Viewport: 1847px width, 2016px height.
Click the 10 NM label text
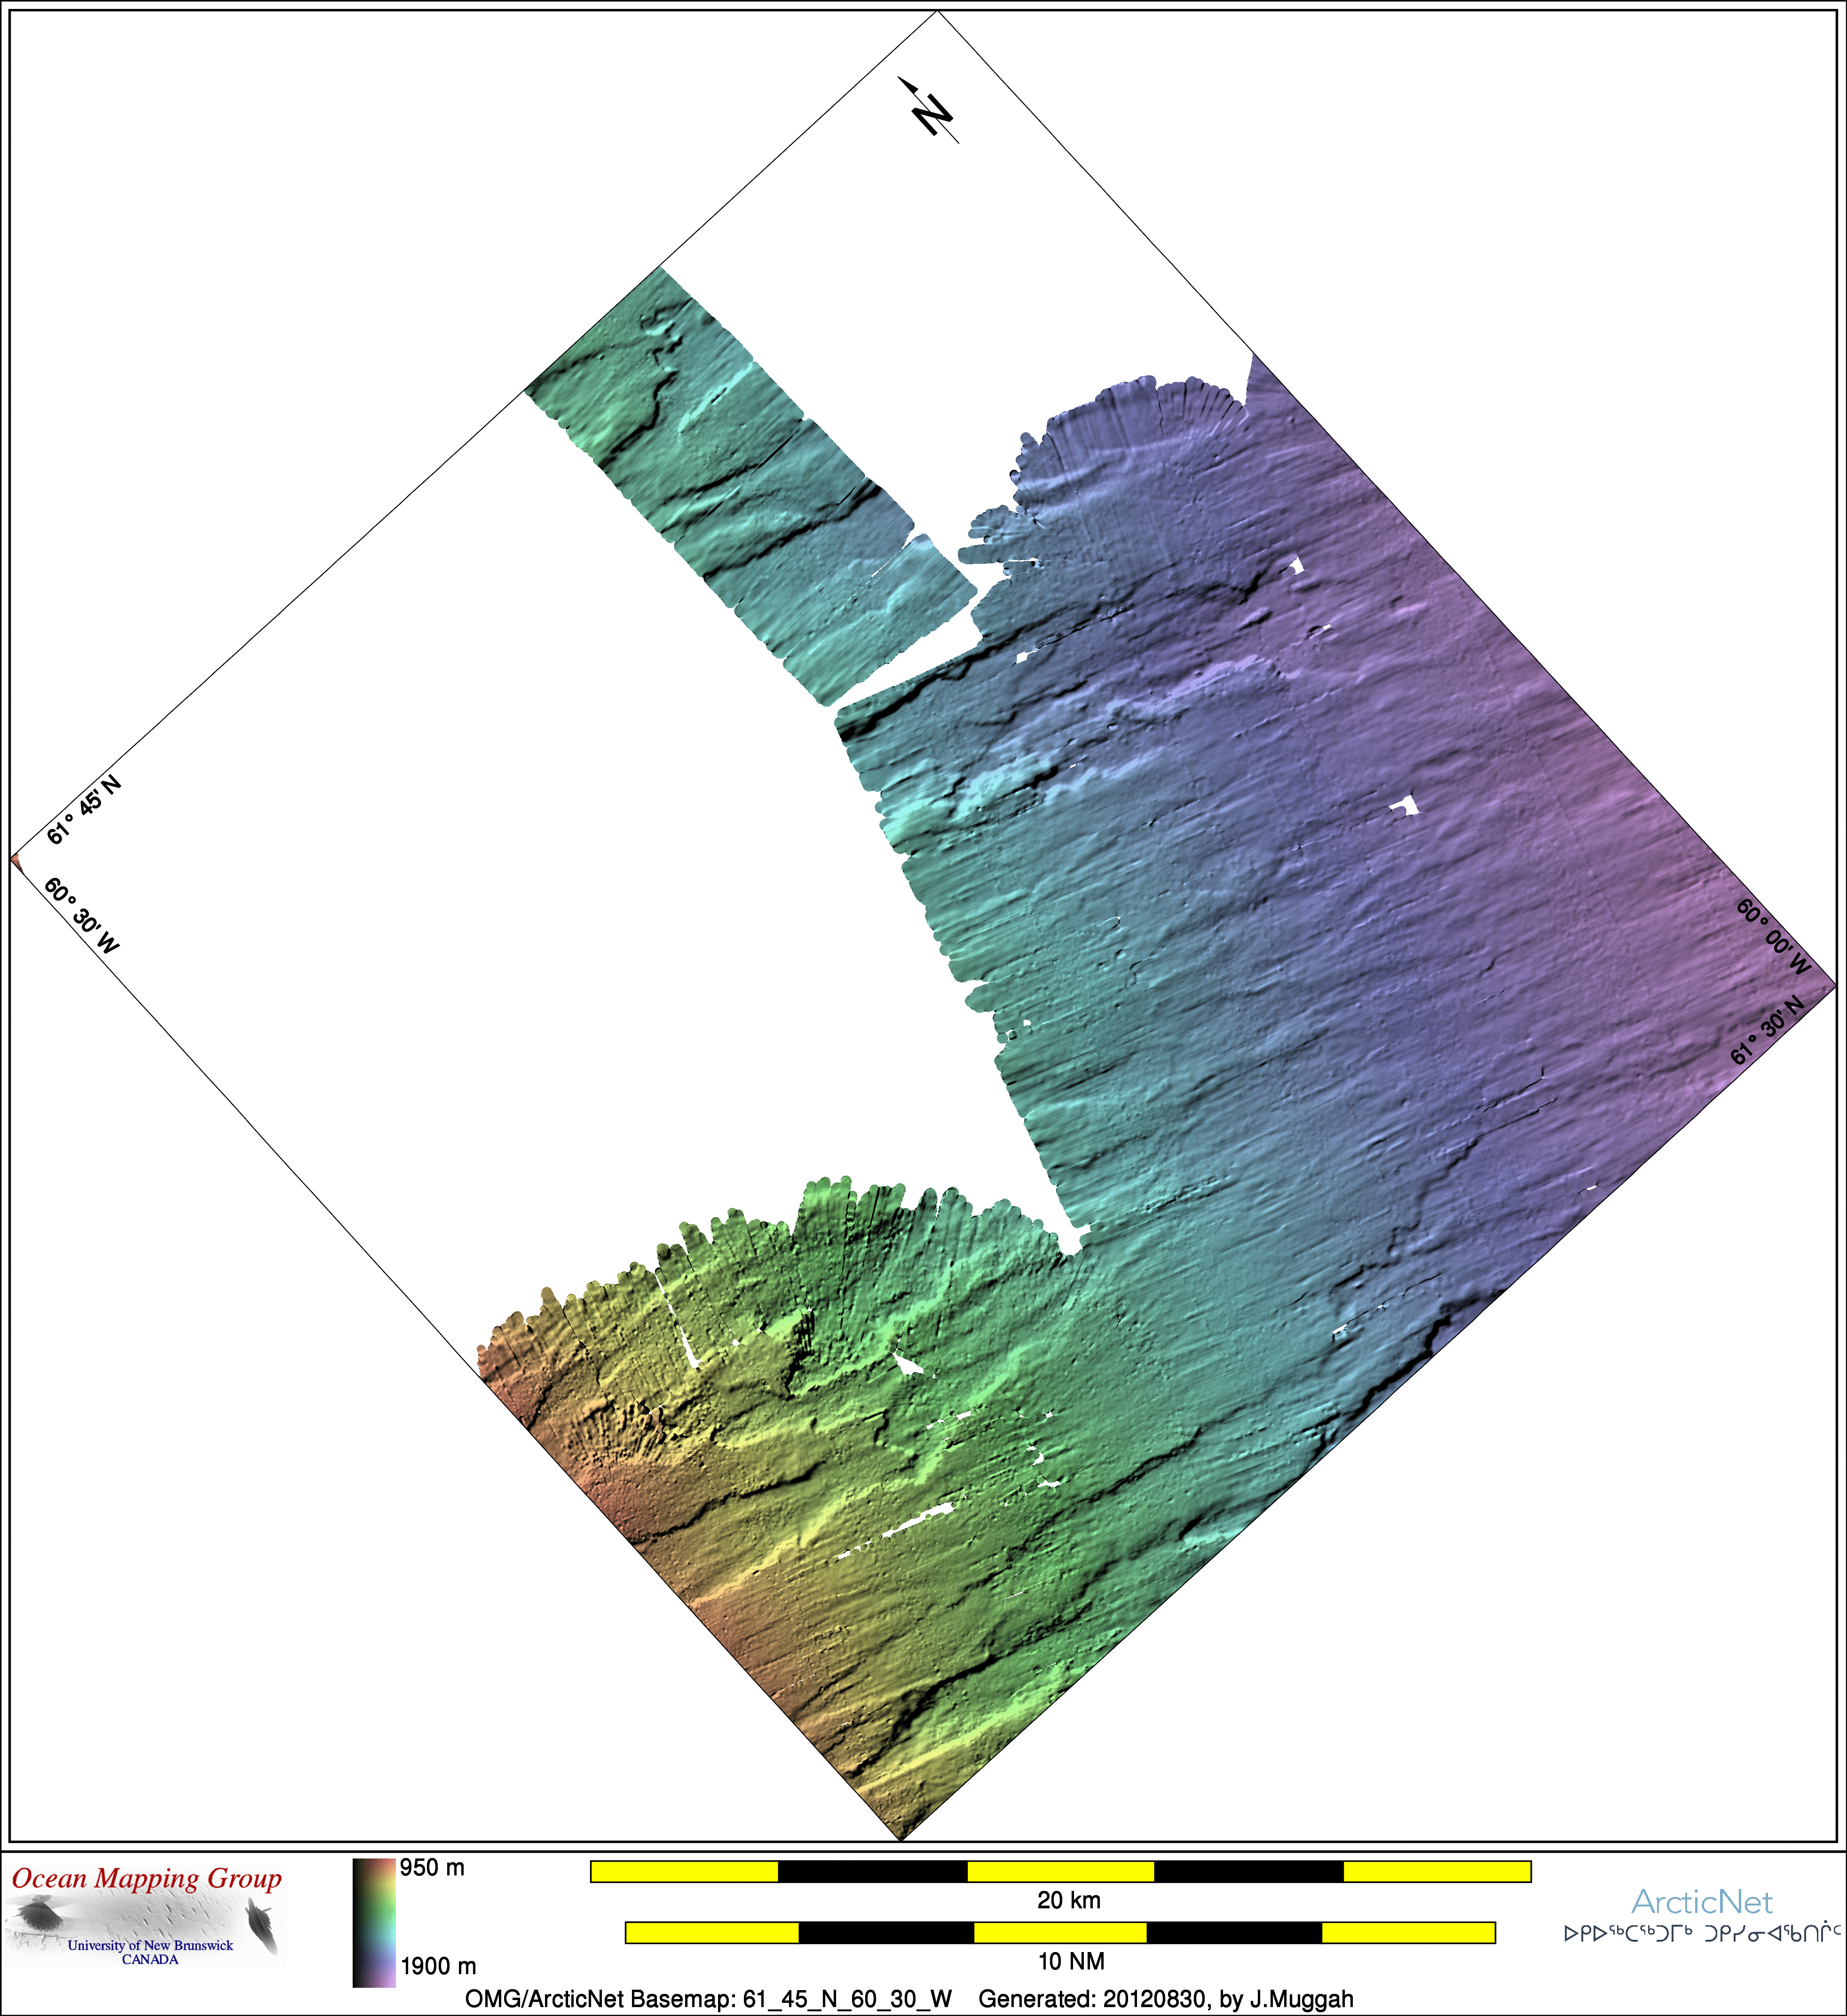tap(1071, 1962)
